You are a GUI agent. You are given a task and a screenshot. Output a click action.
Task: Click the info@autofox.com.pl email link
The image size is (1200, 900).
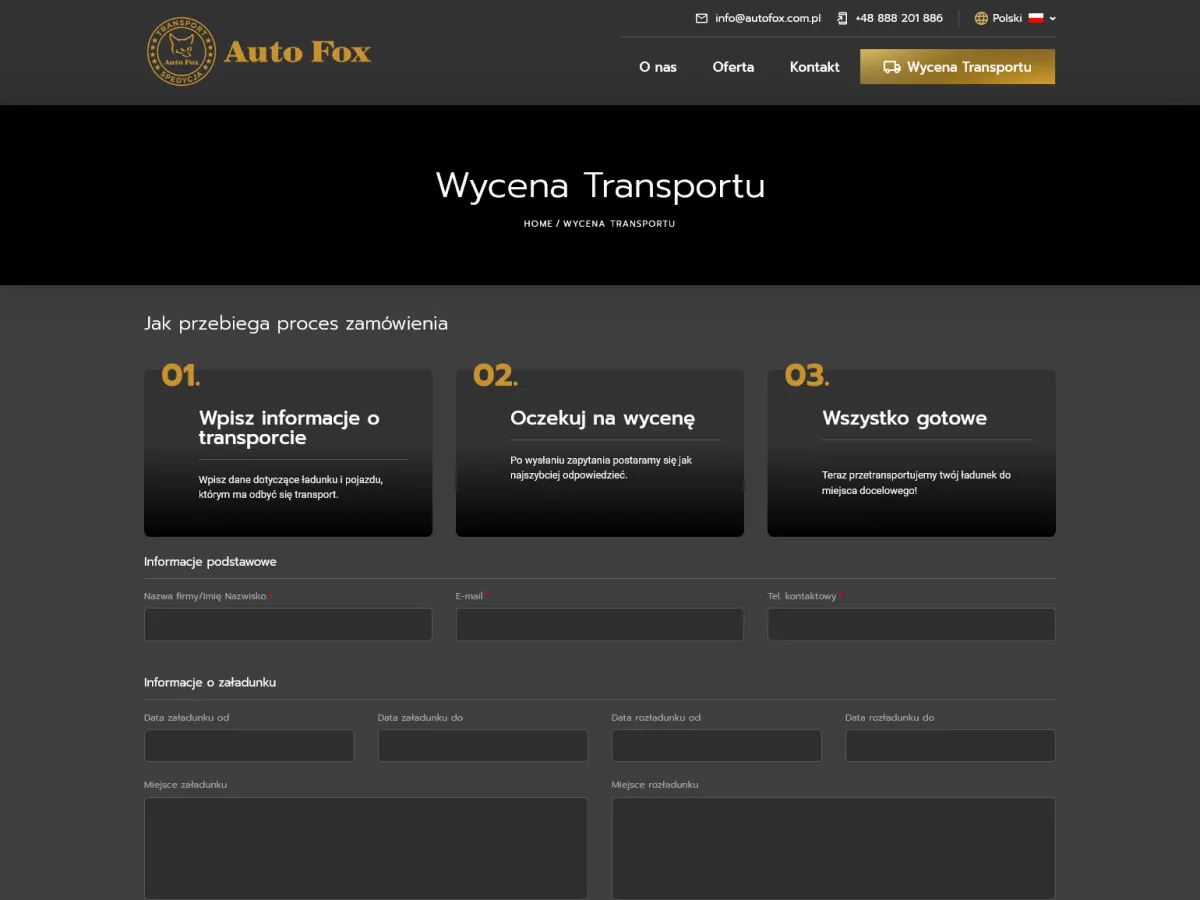[767, 18]
